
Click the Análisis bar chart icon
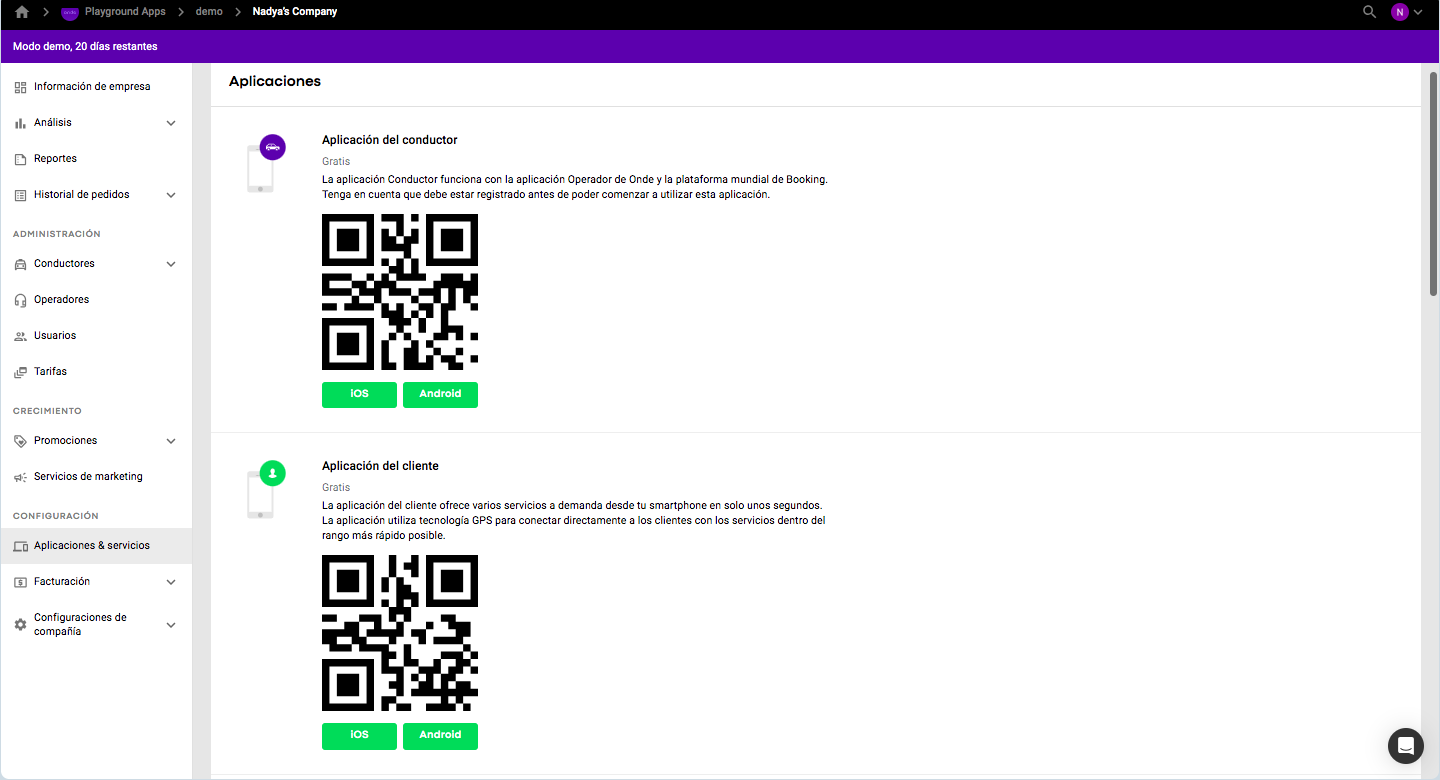pos(20,123)
